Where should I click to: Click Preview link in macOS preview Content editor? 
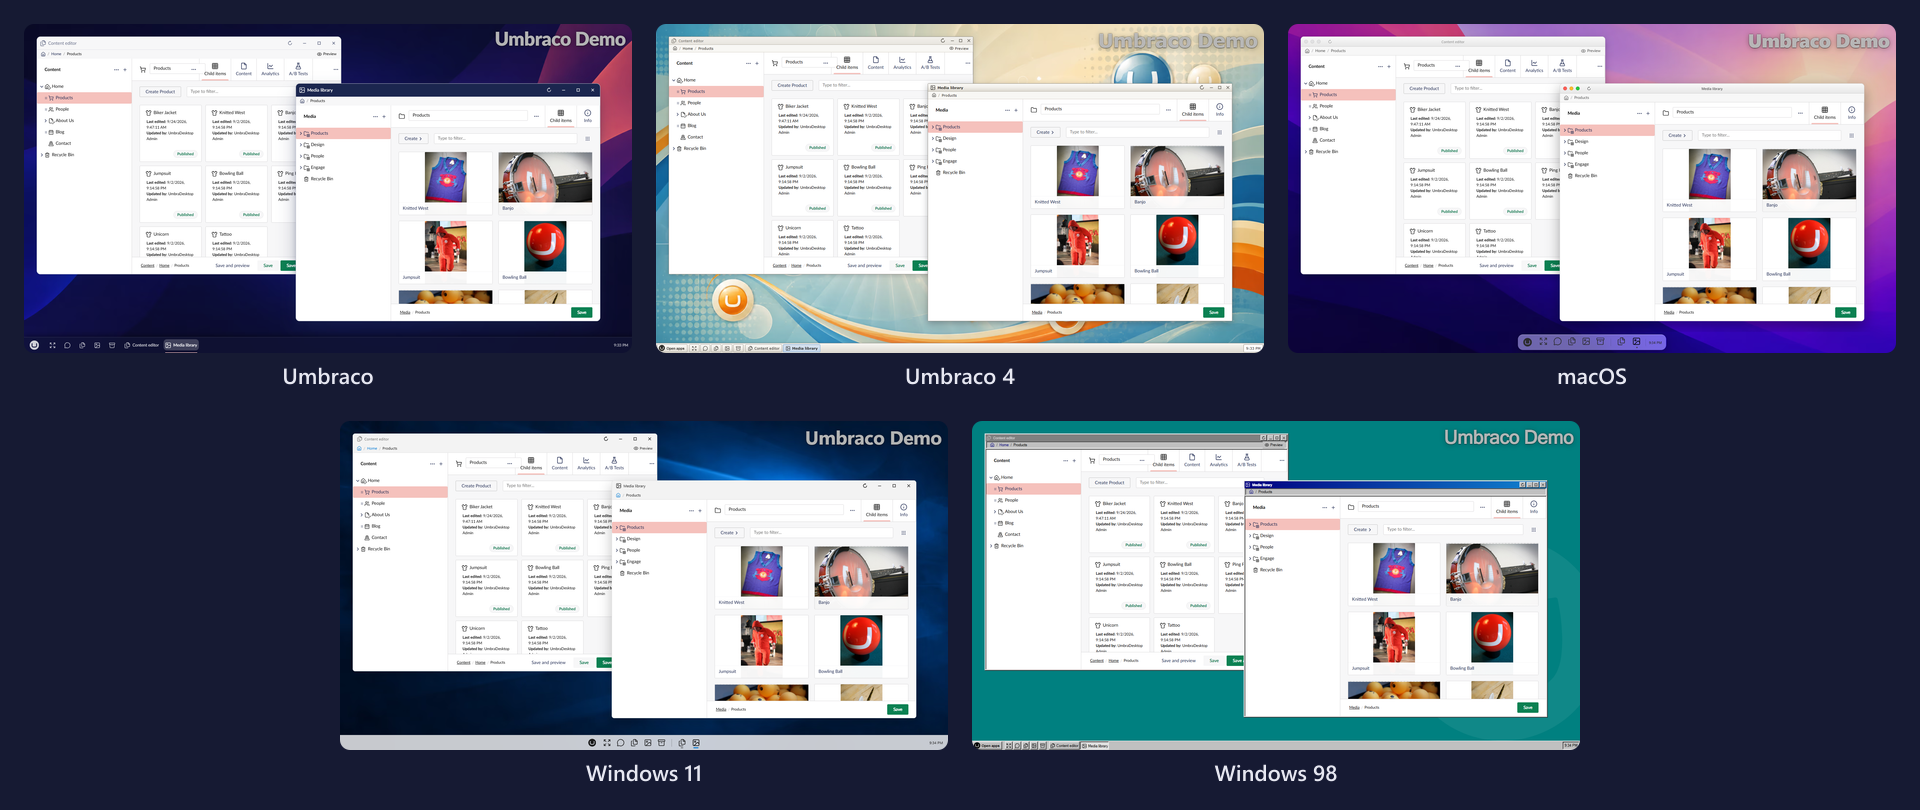pos(1591,50)
